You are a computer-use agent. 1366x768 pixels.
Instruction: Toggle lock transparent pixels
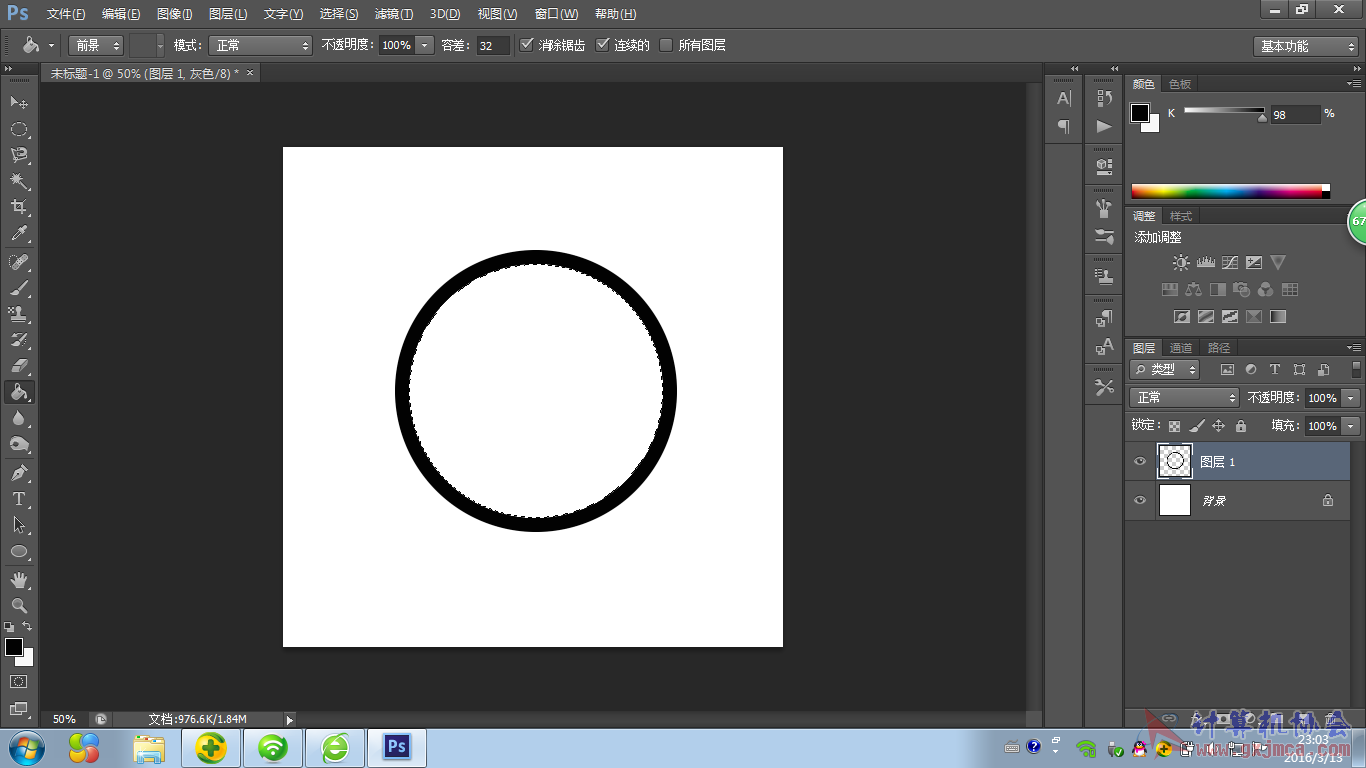pyautogui.click(x=1175, y=426)
